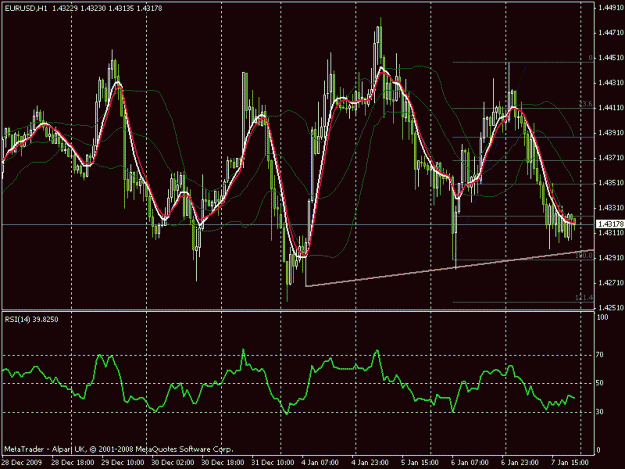Click the 4 Jan 23:00 time label
Screen dimensions: 625x469
[x=370, y=463]
